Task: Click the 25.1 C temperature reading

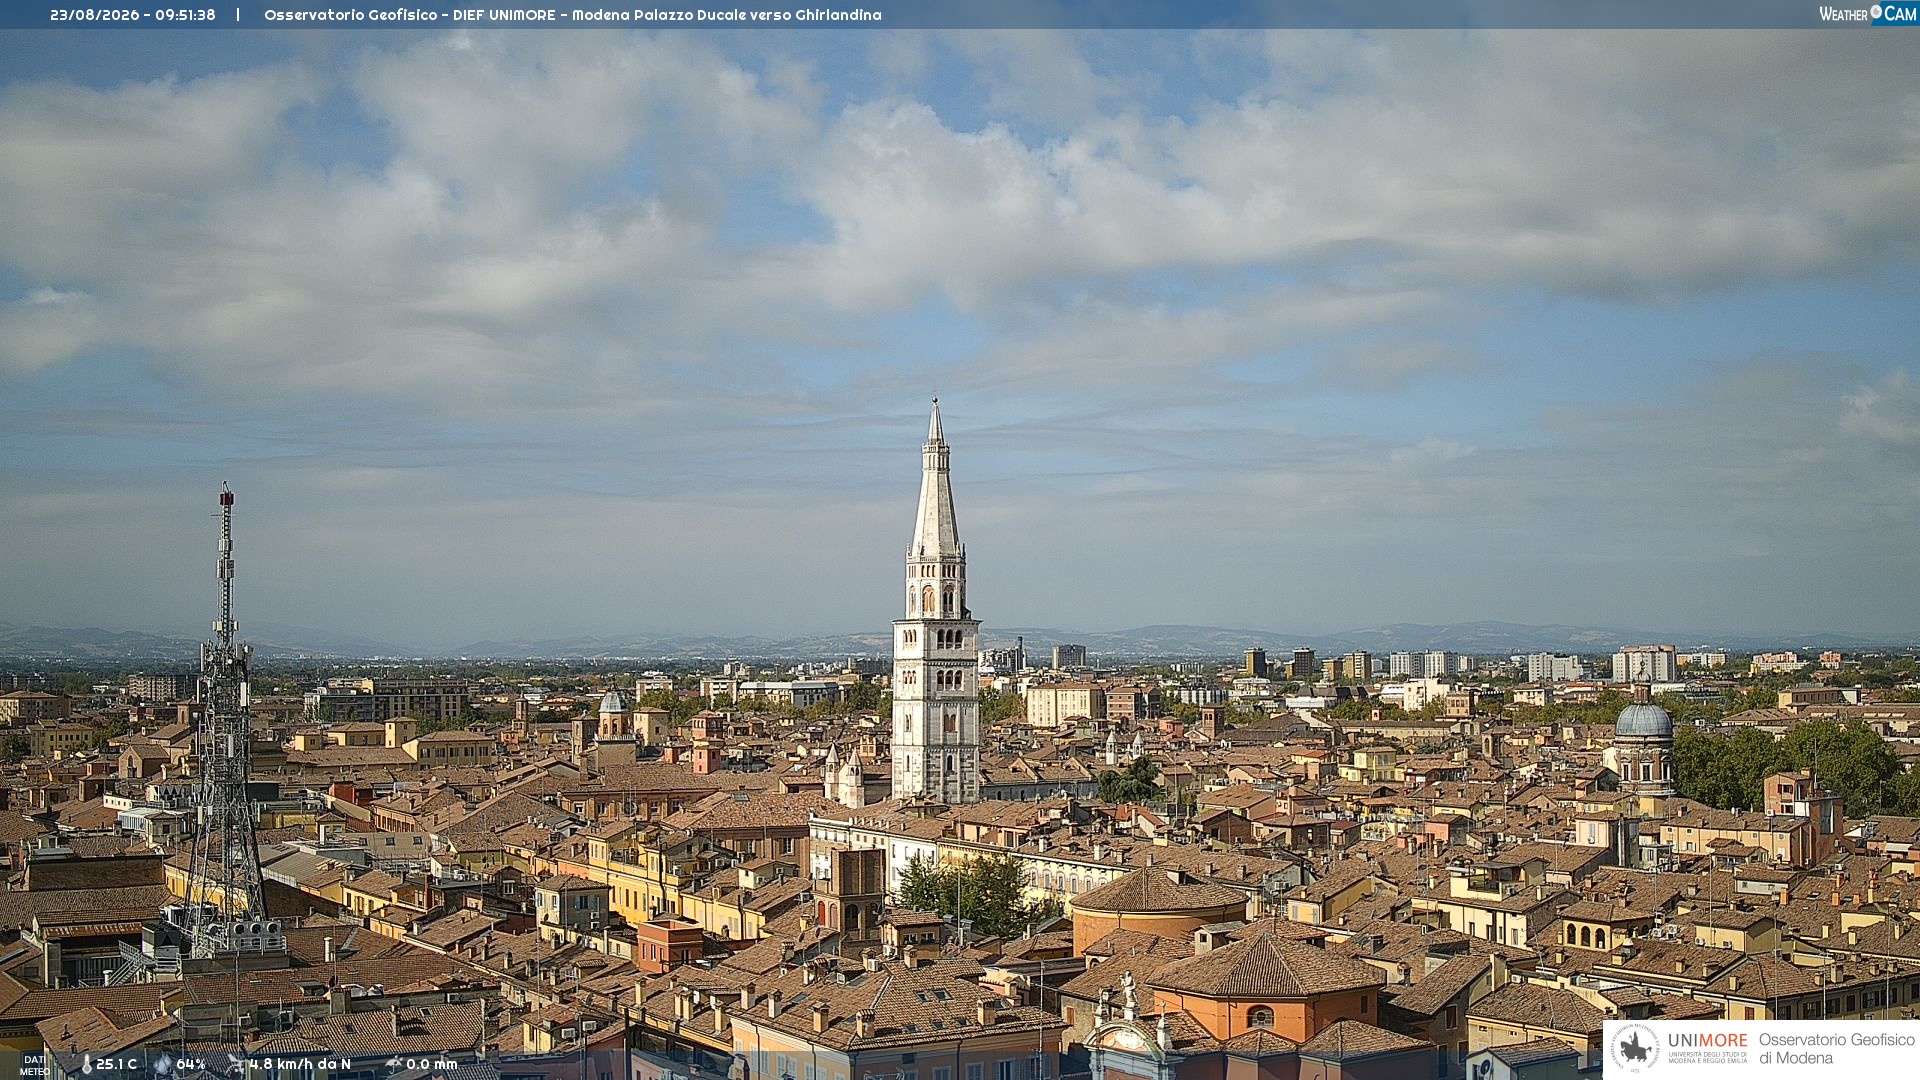Action: 116,1065
